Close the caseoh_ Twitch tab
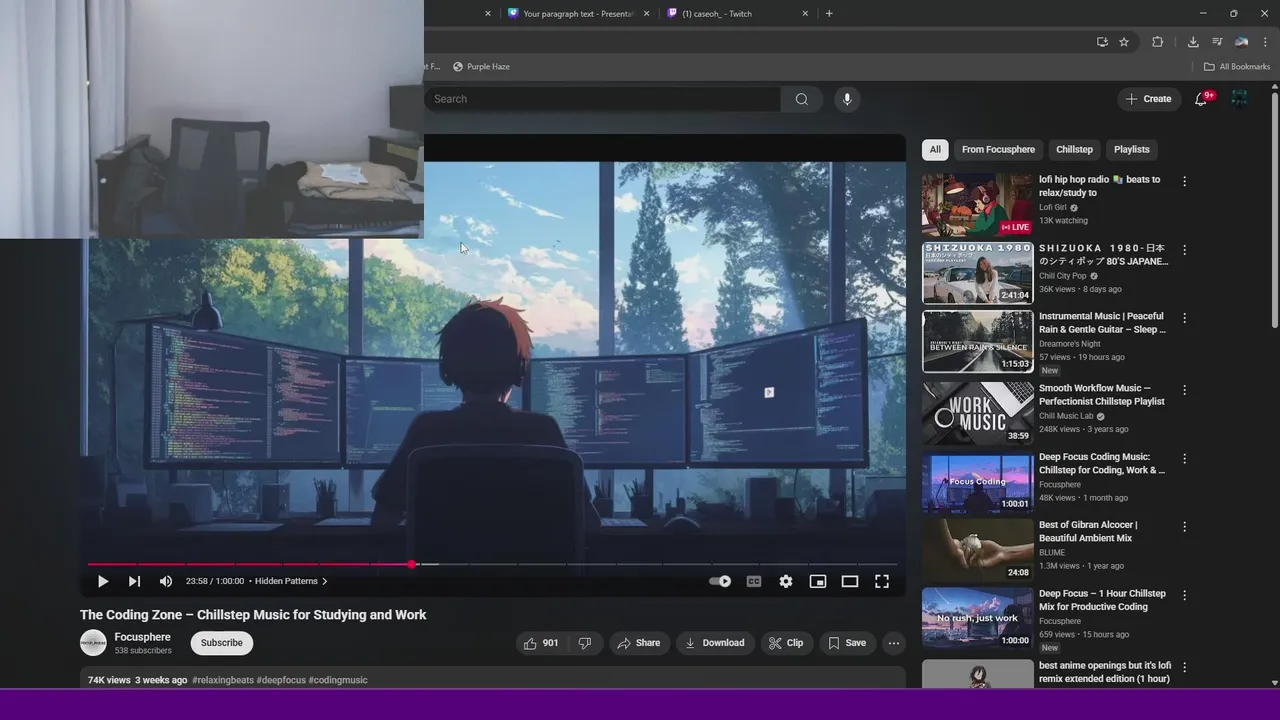1280x720 pixels. tap(805, 13)
